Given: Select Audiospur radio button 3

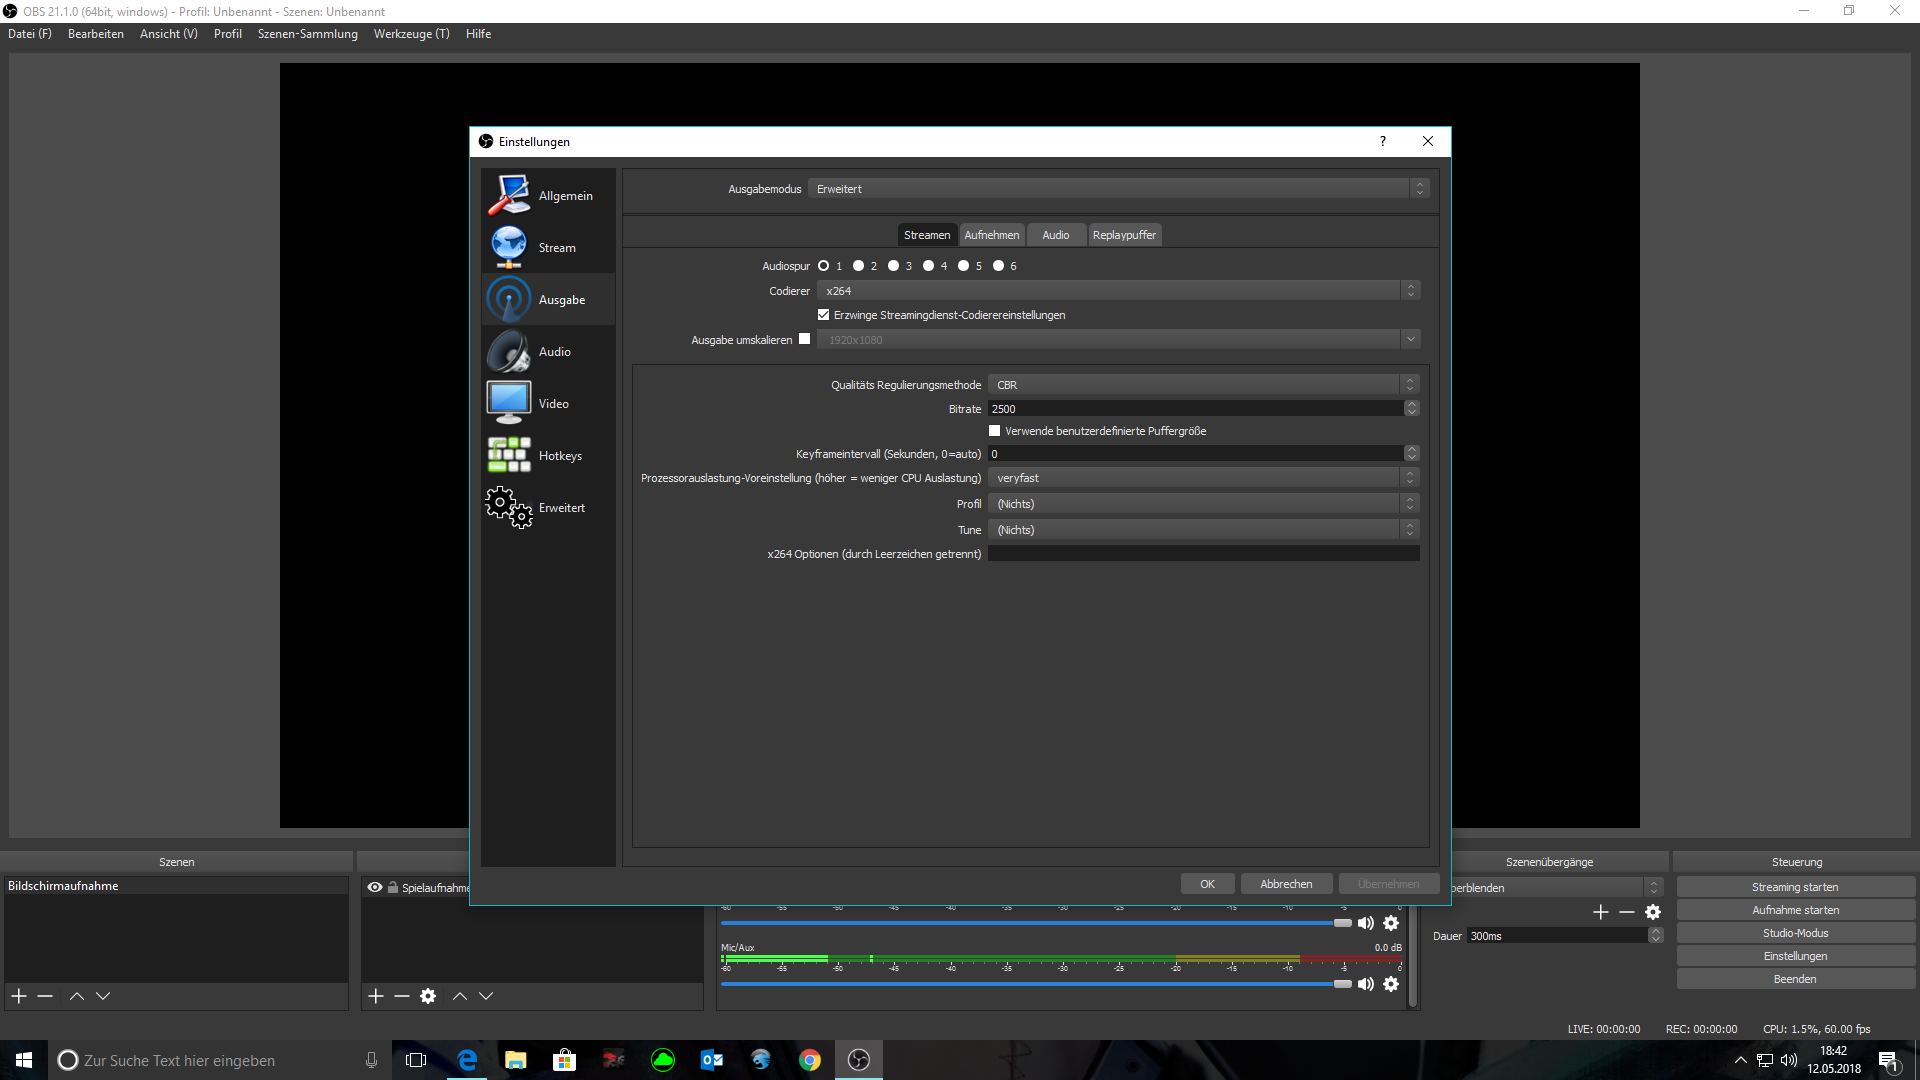Looking at the screenshot, I should point(894,266).
